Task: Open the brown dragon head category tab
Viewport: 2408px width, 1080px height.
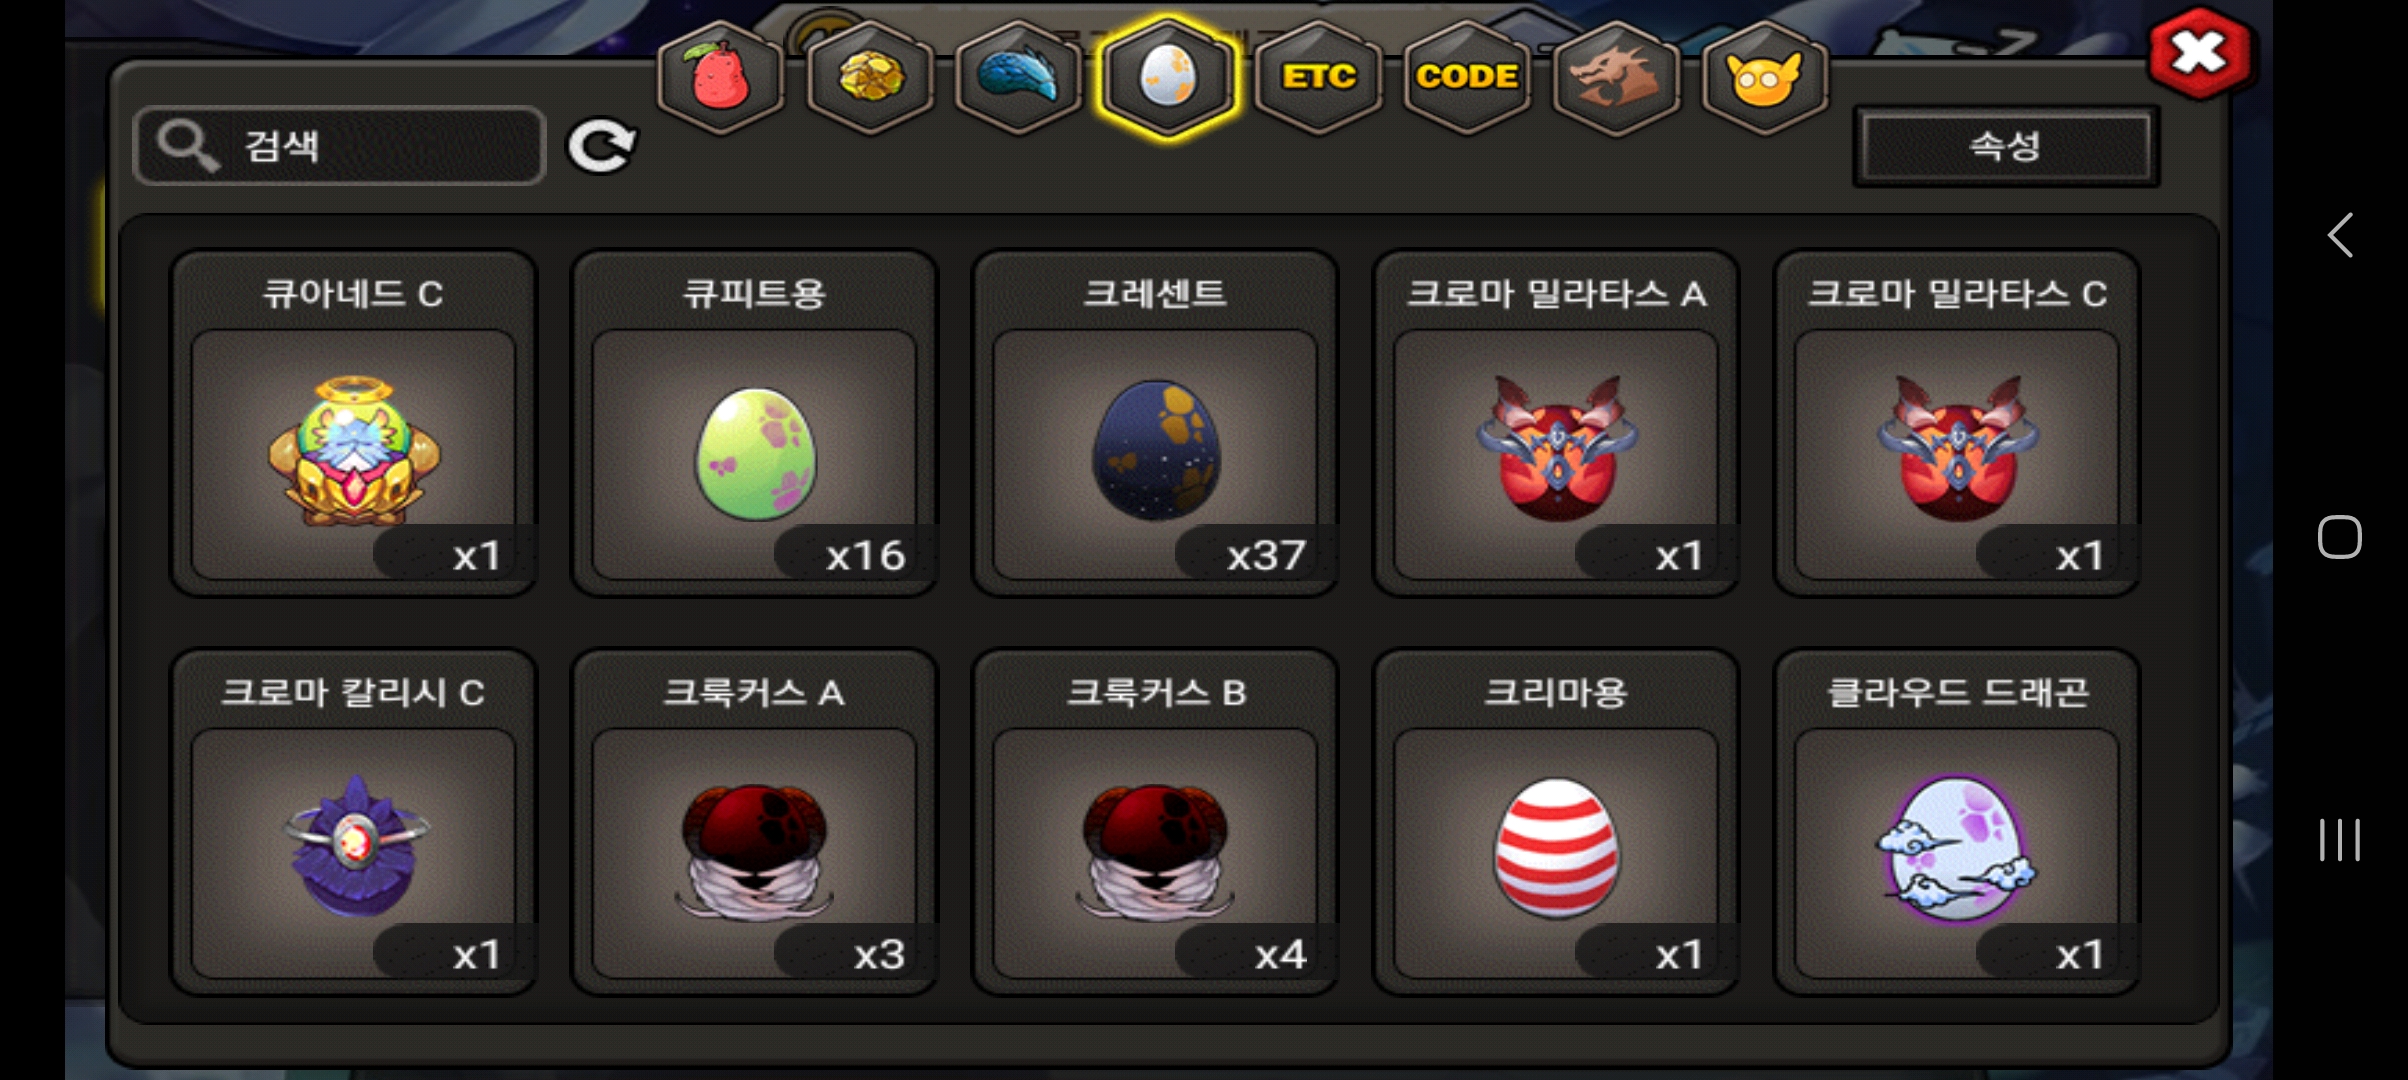Action: click(1616, 77)
